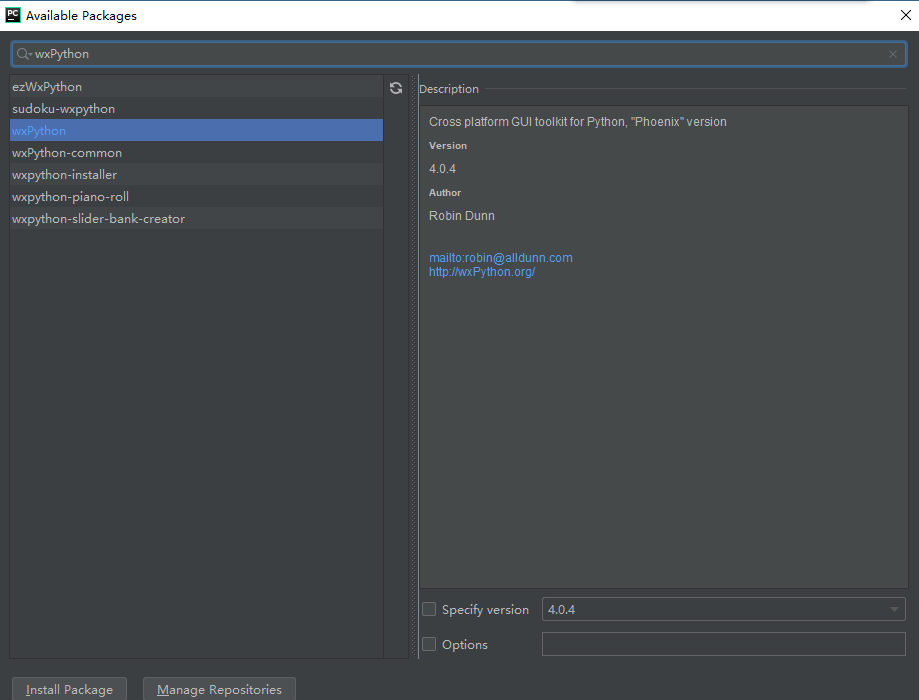Select the wxPython package entry

[39, 131]
